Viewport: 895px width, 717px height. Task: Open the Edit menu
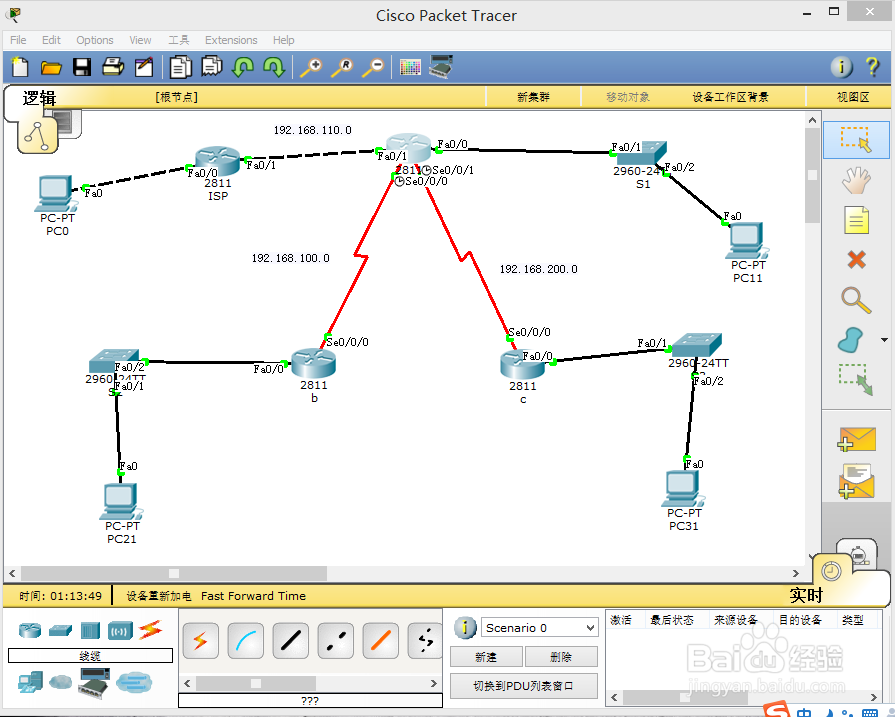[51, 40]
